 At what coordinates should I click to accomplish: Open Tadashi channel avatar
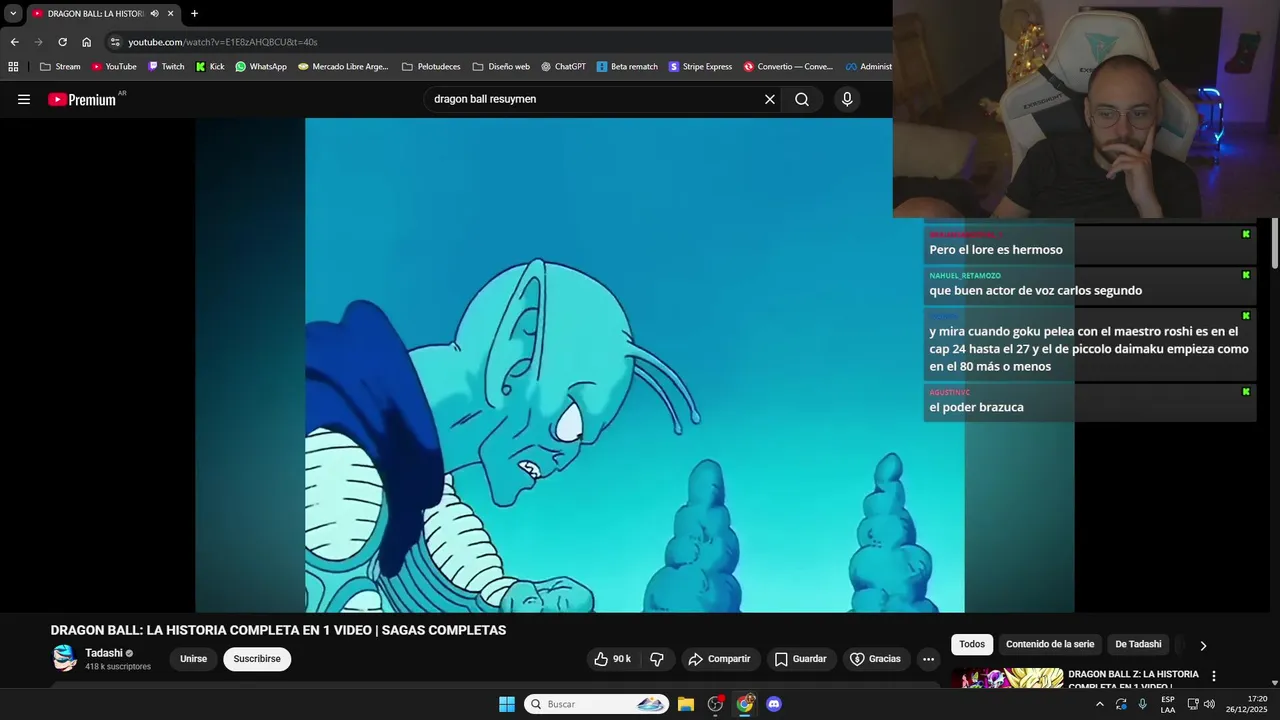point(64,658)
